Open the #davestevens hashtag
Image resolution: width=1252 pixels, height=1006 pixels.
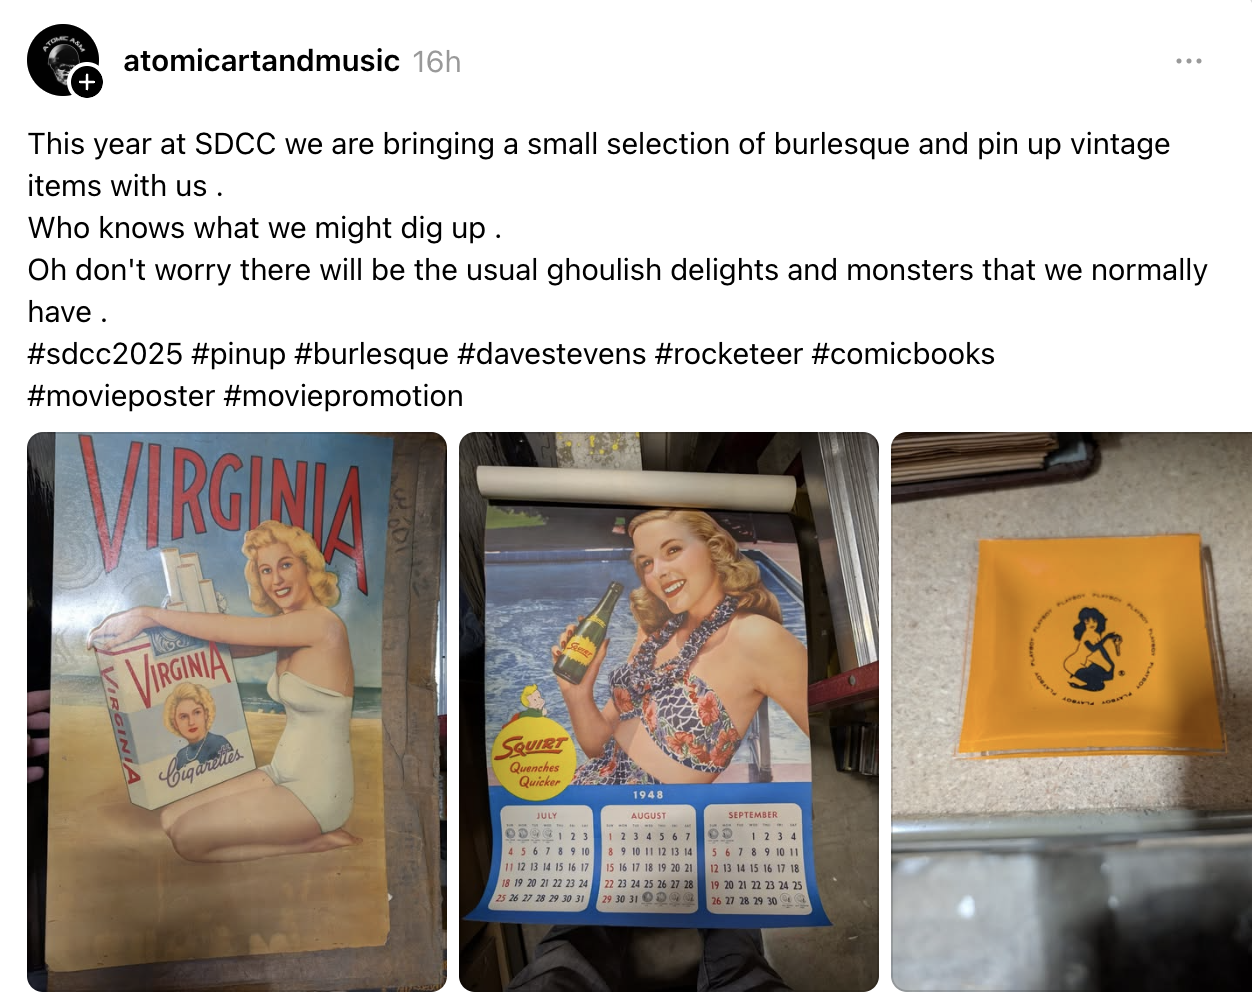click(x=551, y=354)
